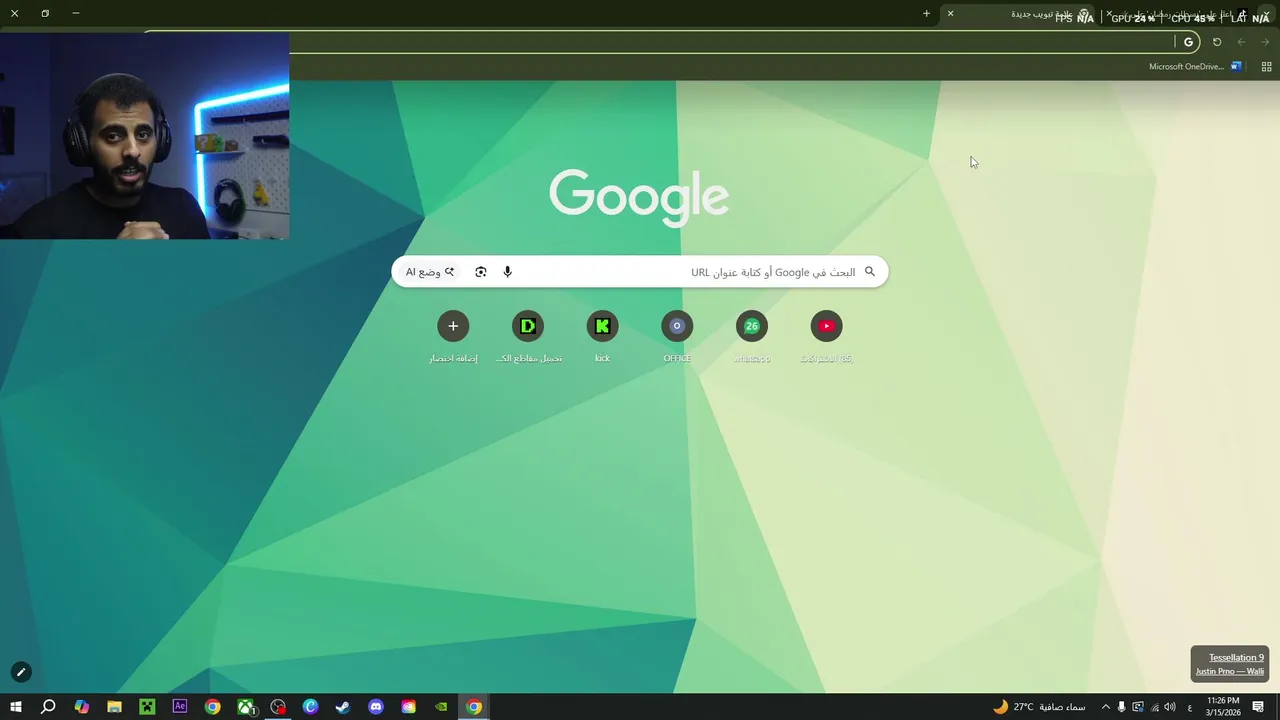1280x720 pixels.
Task: Open the weather widget showing 27°C
Action: point(1038,707)
